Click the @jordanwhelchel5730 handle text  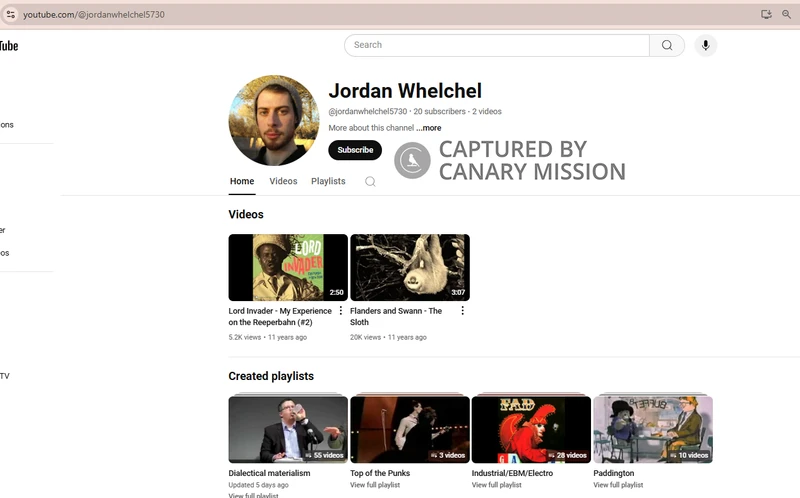368,111
